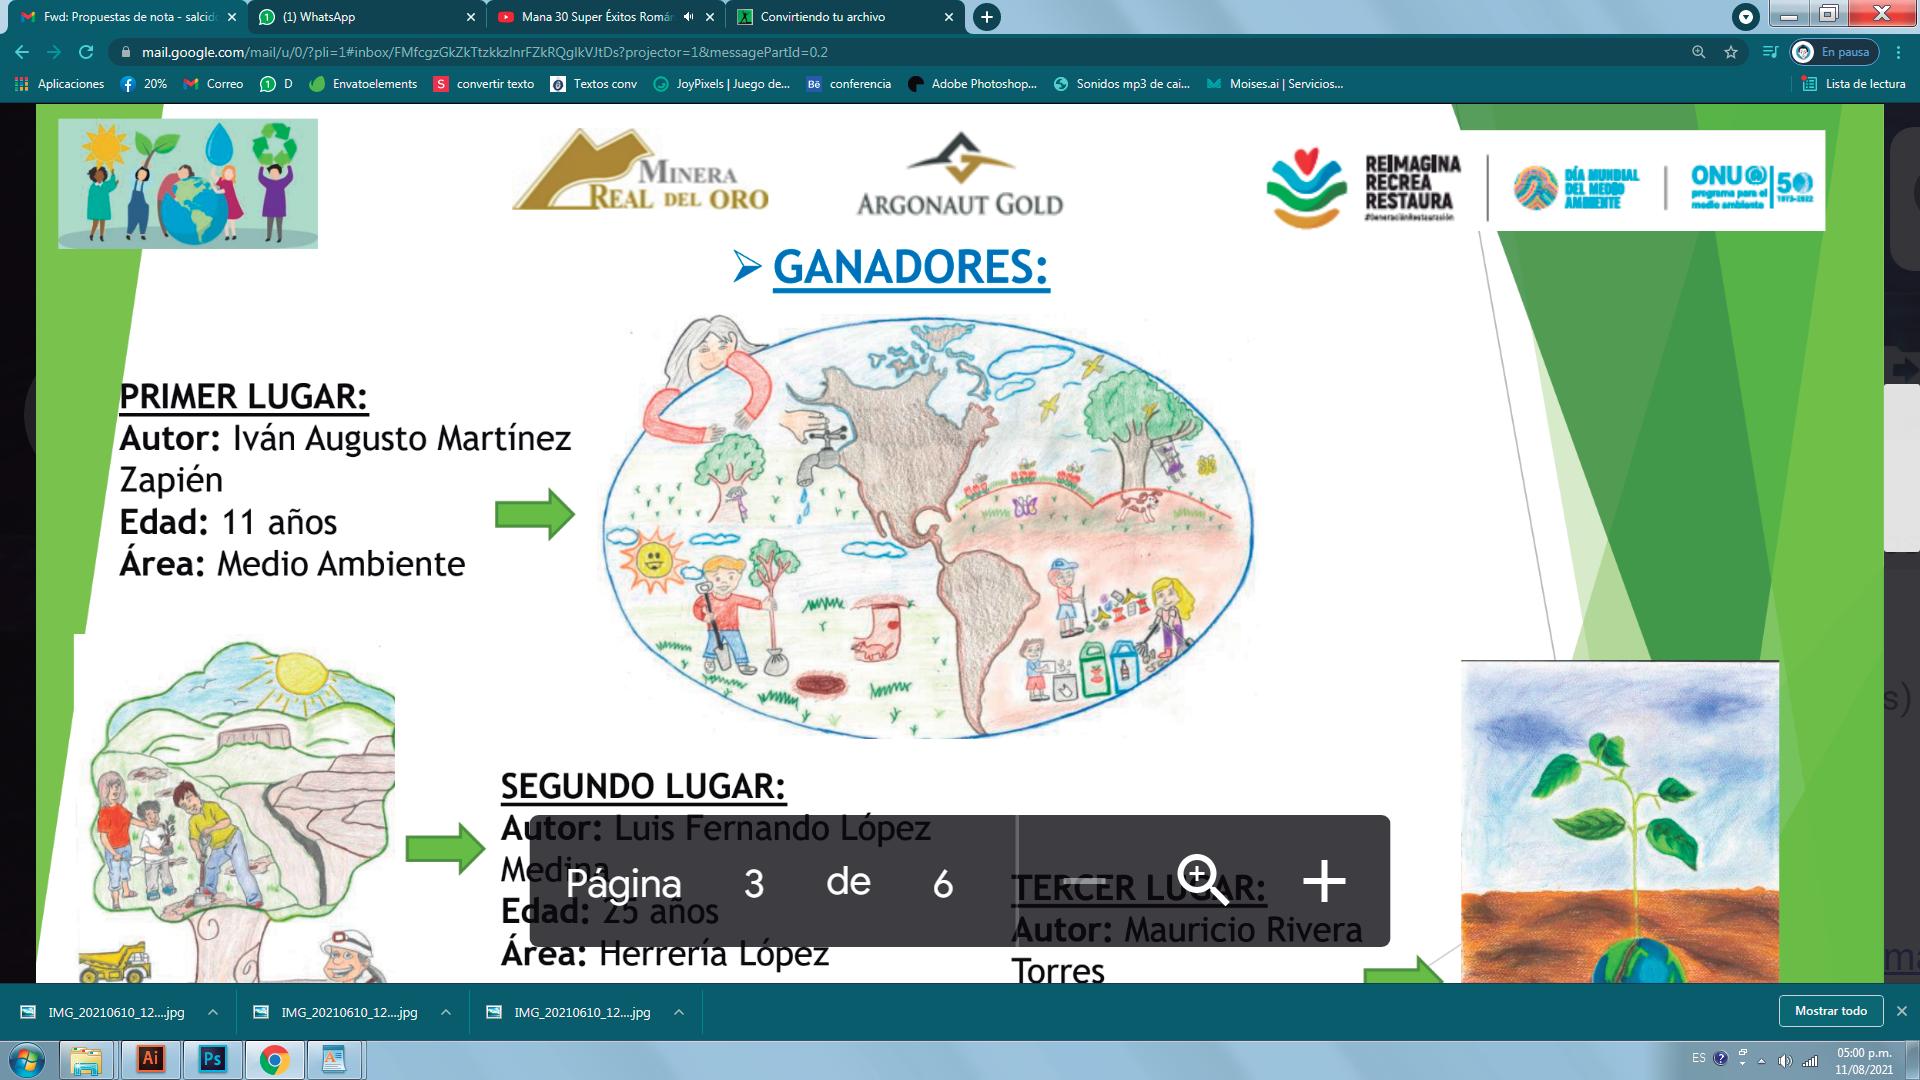Click the page number 3 field
Viewport: 1920px width, 1080px height.
point(754,883)
